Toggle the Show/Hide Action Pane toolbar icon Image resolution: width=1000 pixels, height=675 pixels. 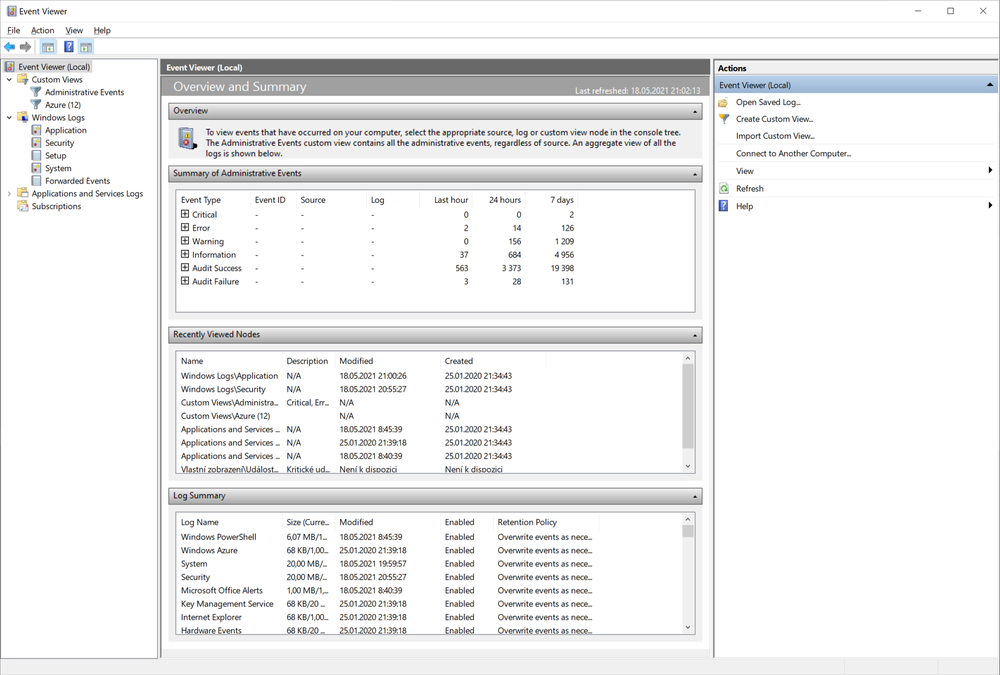point(85,46)
